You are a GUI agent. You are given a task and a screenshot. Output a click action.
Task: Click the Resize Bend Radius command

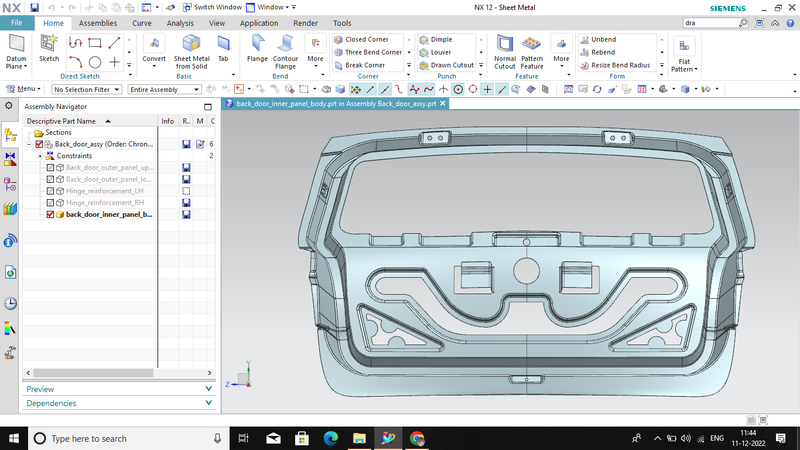[x=615, y=65]
